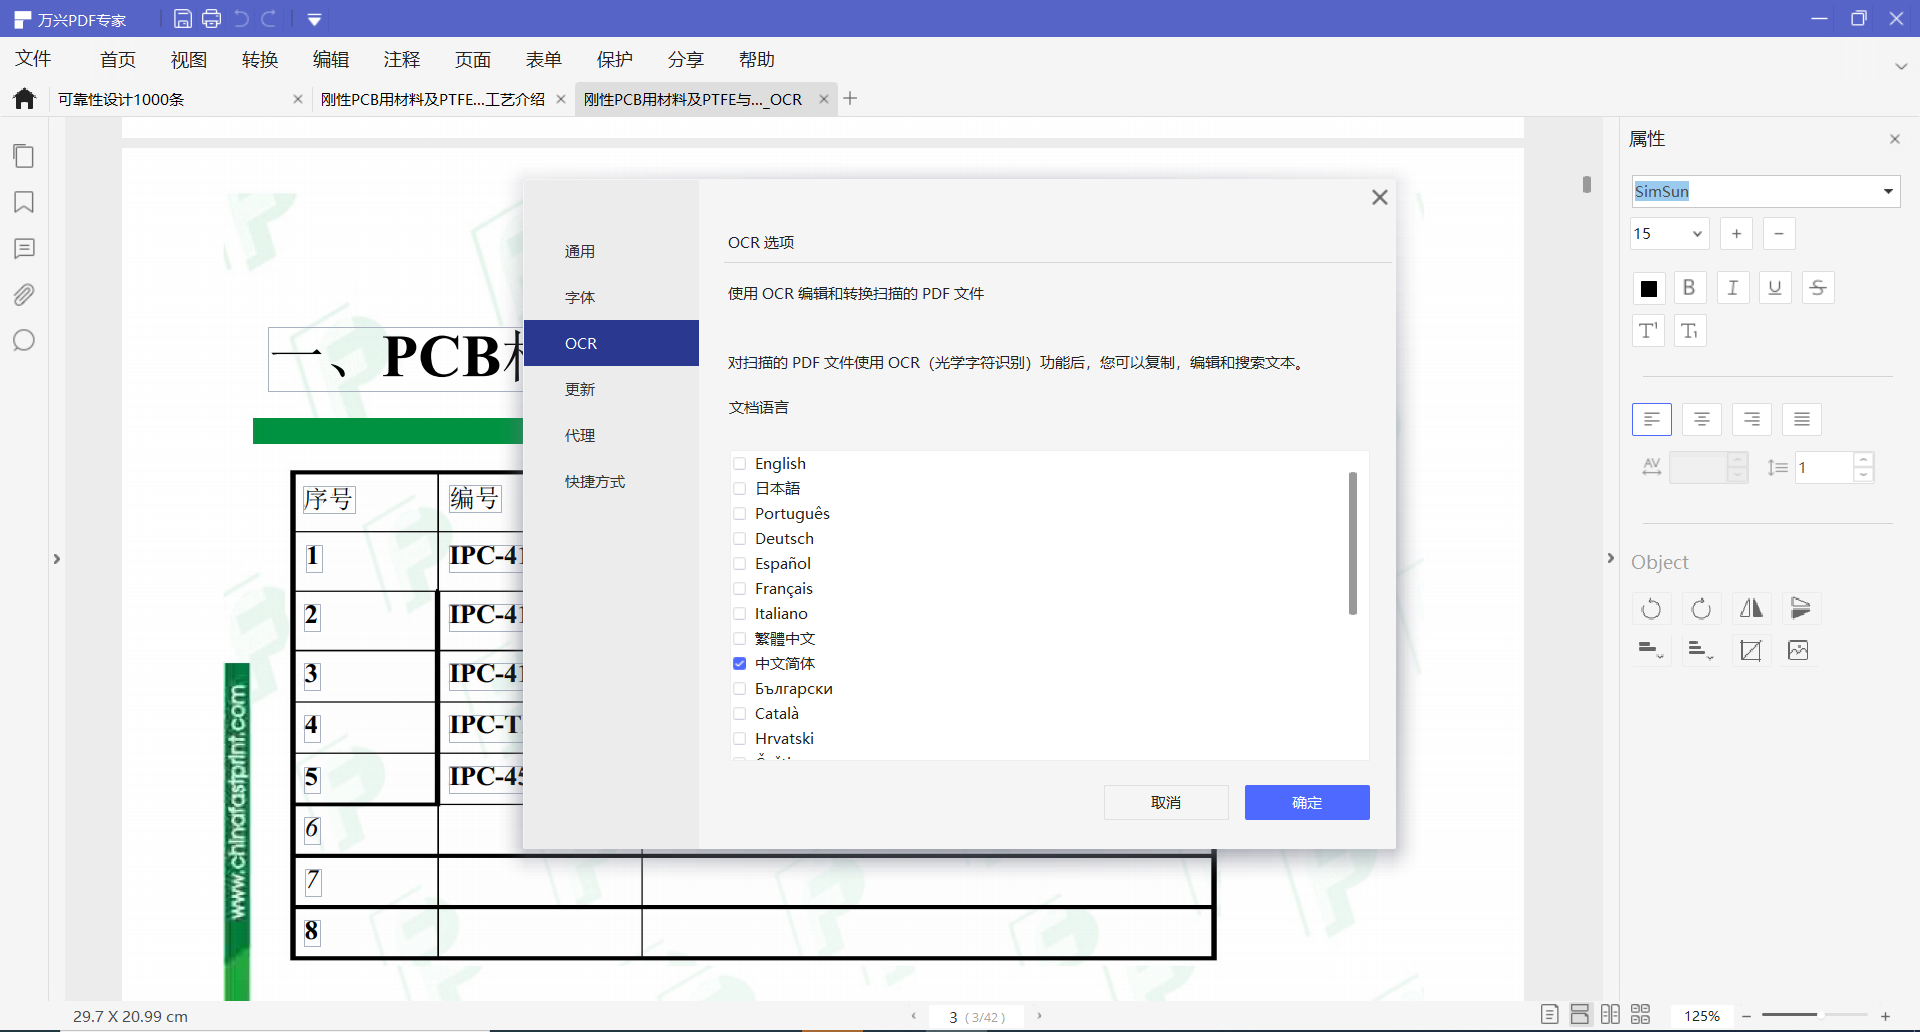Viewport: 1920px width, 1032px height.
Task: Open the object align dropdown
Action: click(x=1651, y=651)
